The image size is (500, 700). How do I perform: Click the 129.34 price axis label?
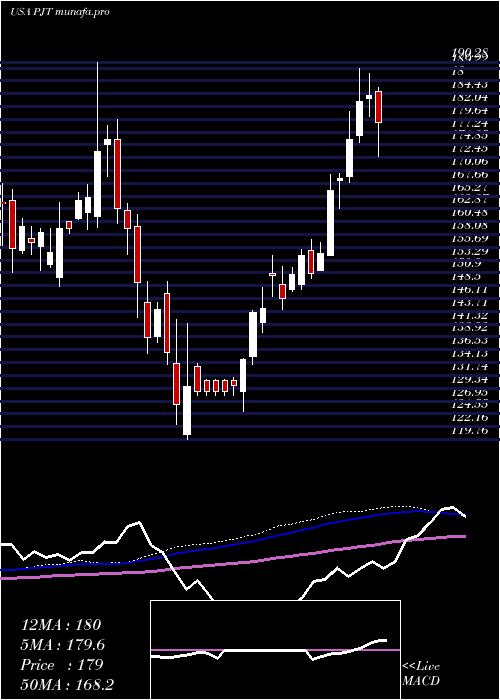[x=470, y=380]
